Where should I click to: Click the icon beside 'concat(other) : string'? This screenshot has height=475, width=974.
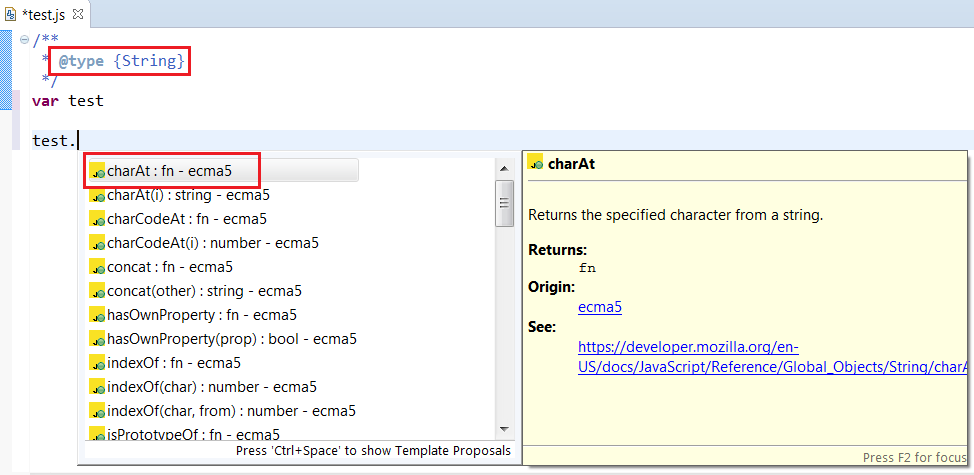97,291
